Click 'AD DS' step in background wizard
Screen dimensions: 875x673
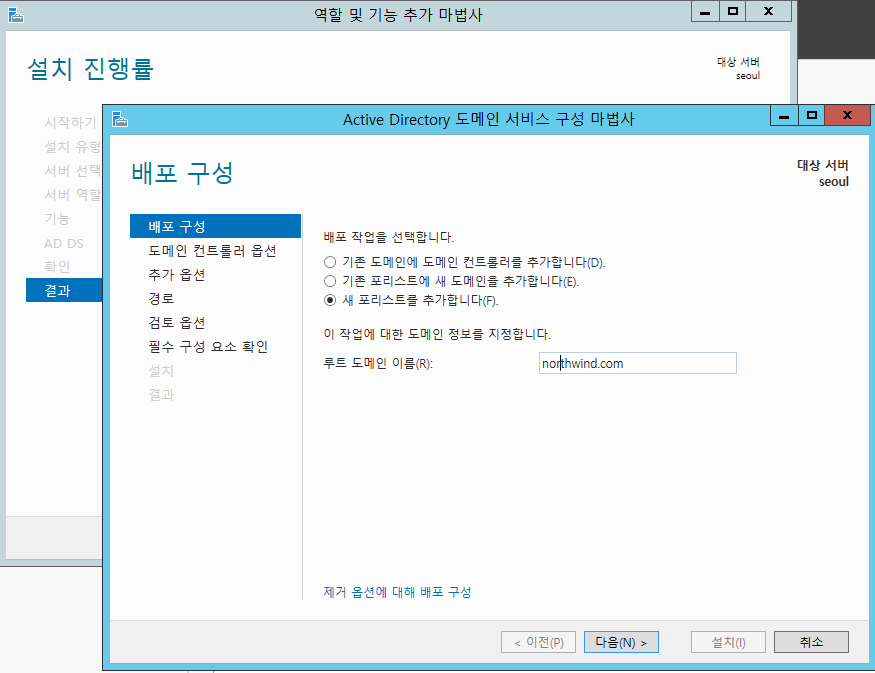pyautogui.click(x=64, y=243)
